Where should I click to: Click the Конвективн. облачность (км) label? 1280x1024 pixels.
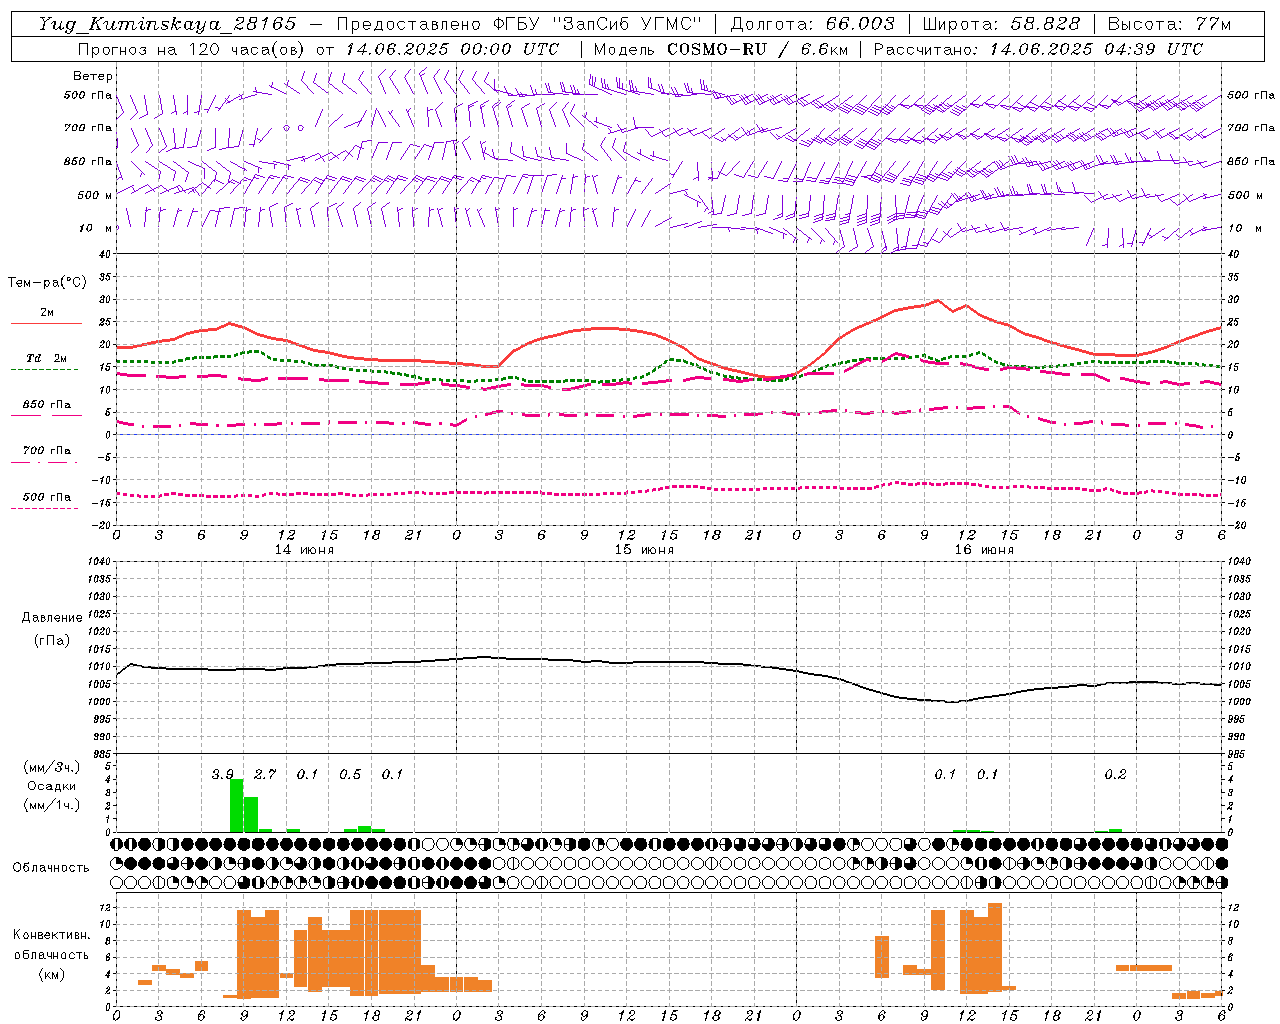click(x=51, y=954)
